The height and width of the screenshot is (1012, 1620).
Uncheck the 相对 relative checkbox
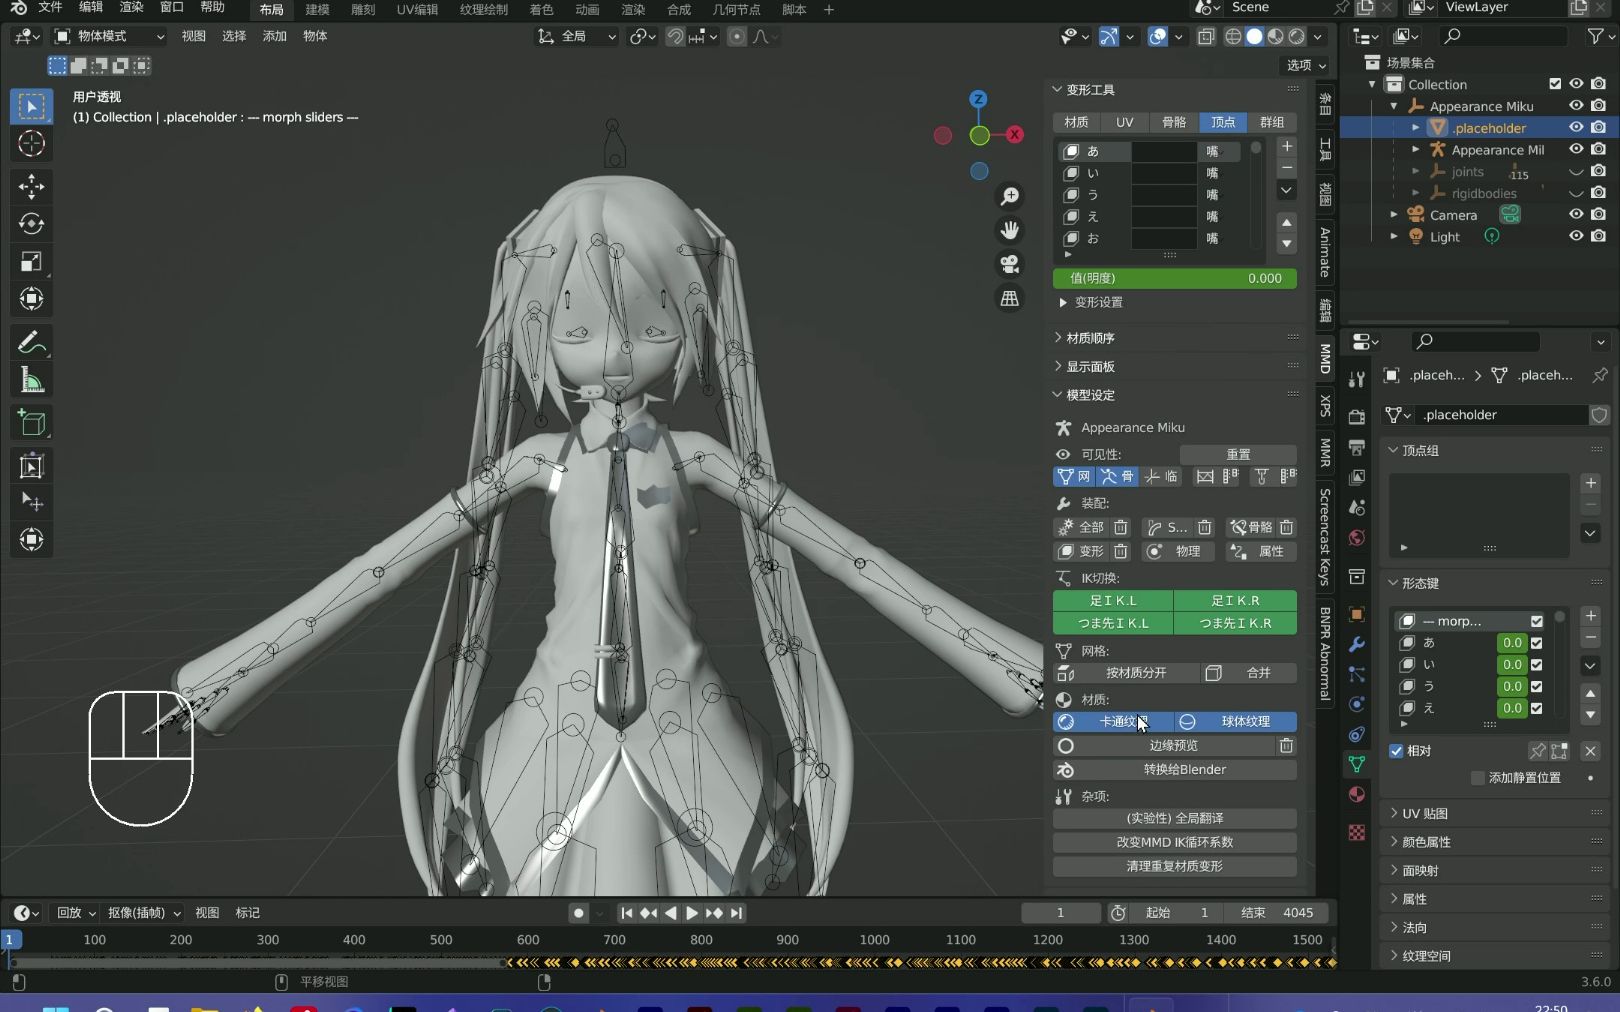click(1396, 751)
